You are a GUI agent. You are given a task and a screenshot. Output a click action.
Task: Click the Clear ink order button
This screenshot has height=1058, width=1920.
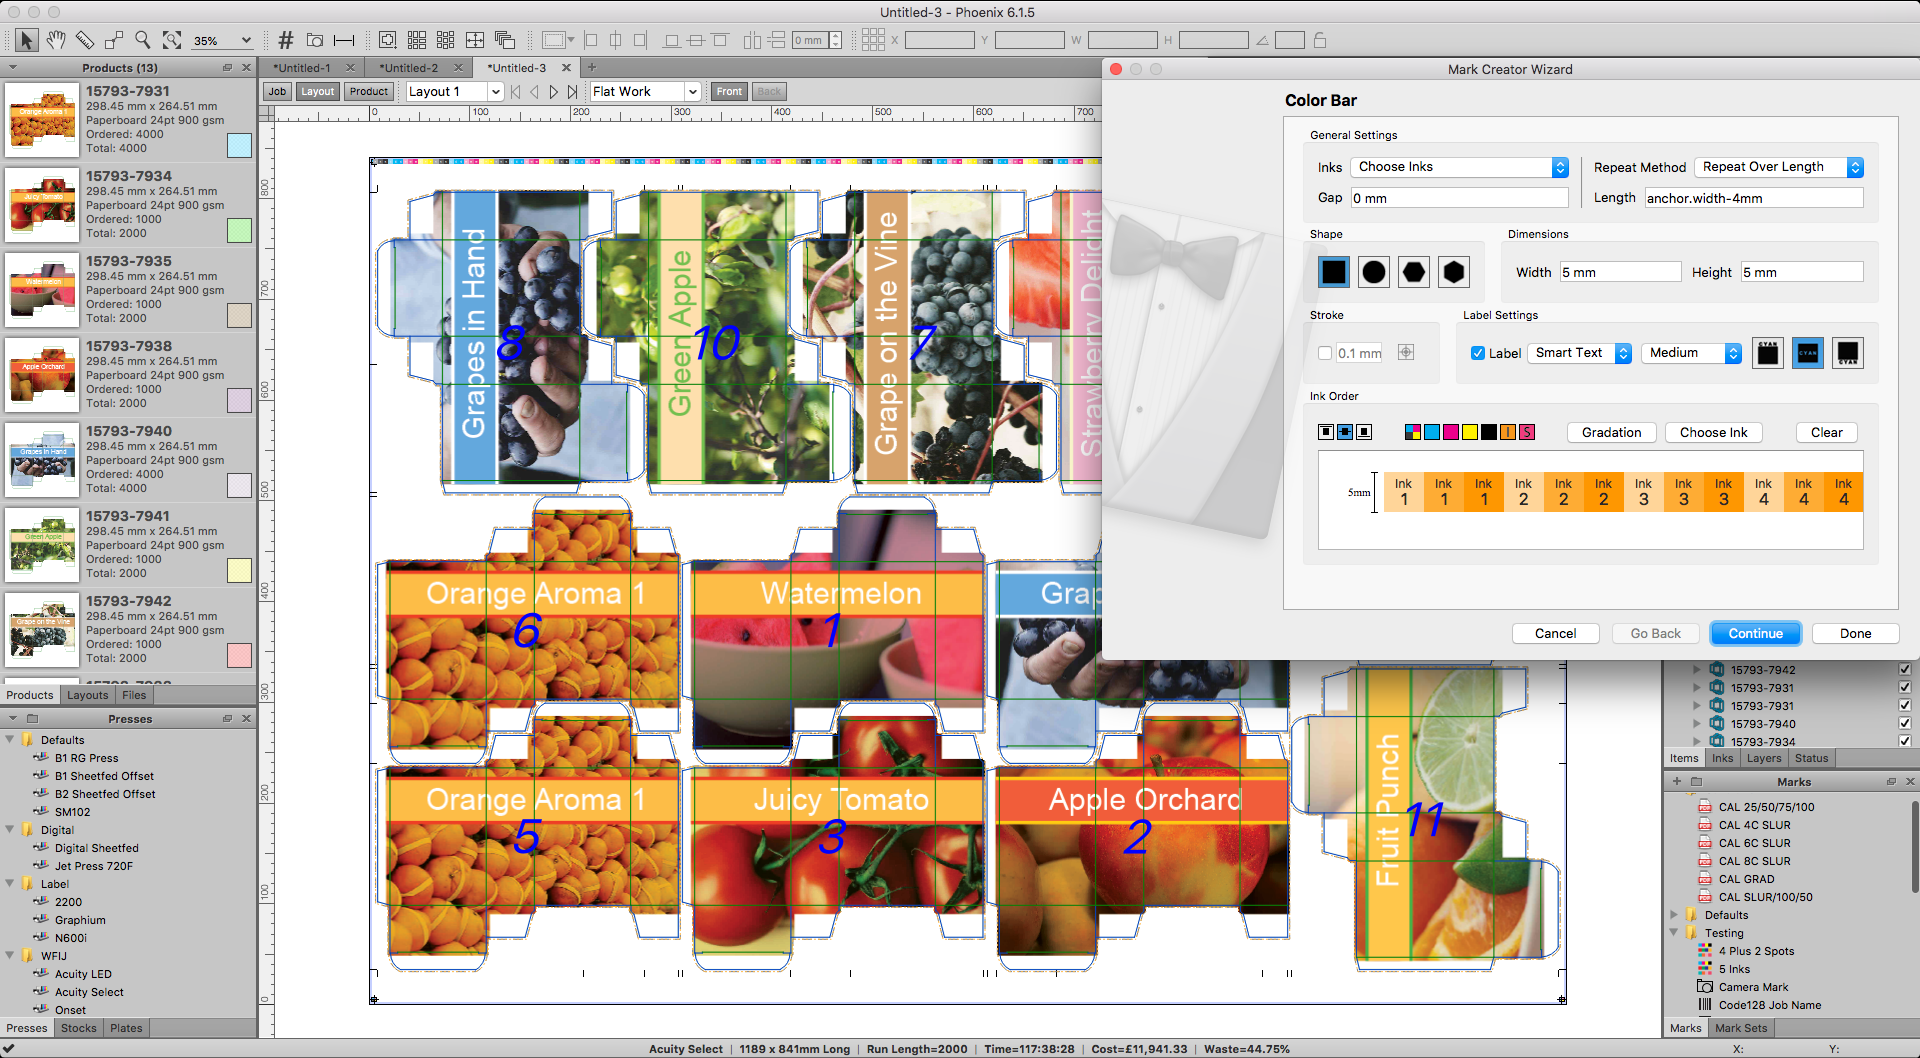pos(1827,432)
